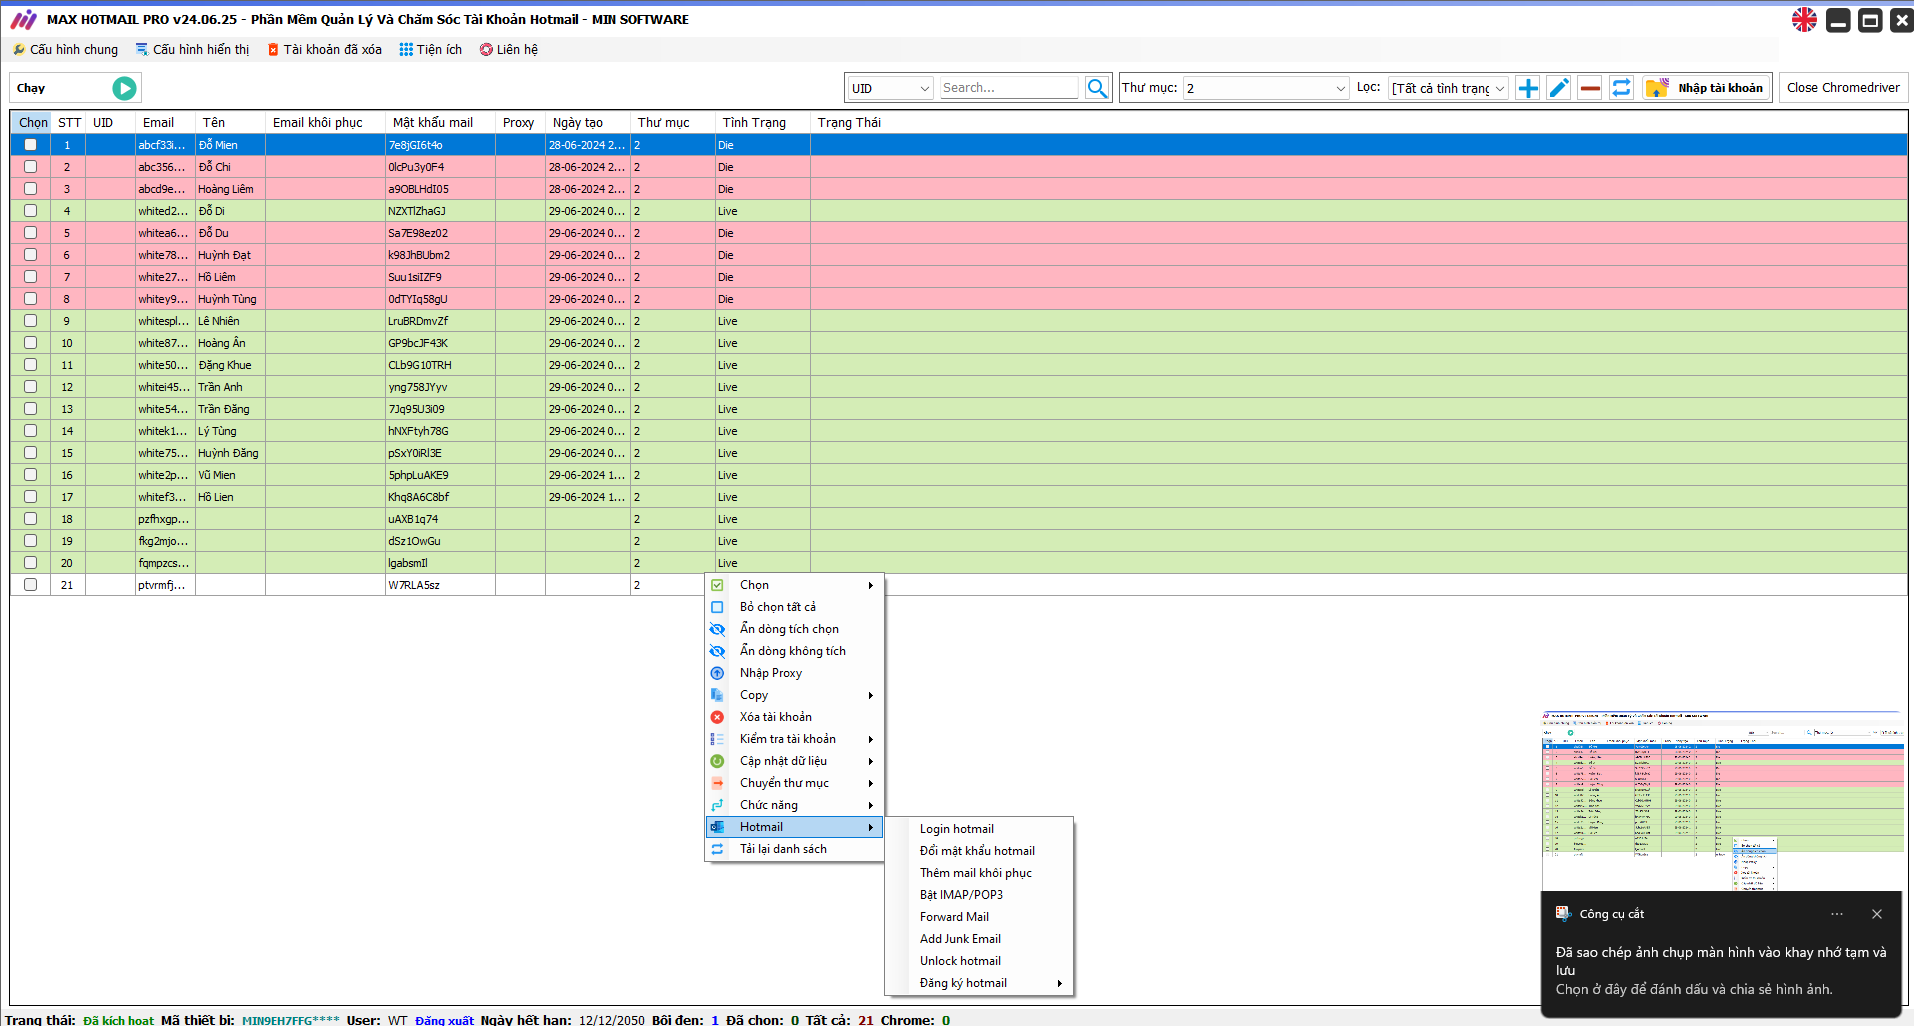Check the box for row 16 Vũ Mien
This screenshot has width=1914, height=1026.
pyautogui.click(x=31, y=475)
